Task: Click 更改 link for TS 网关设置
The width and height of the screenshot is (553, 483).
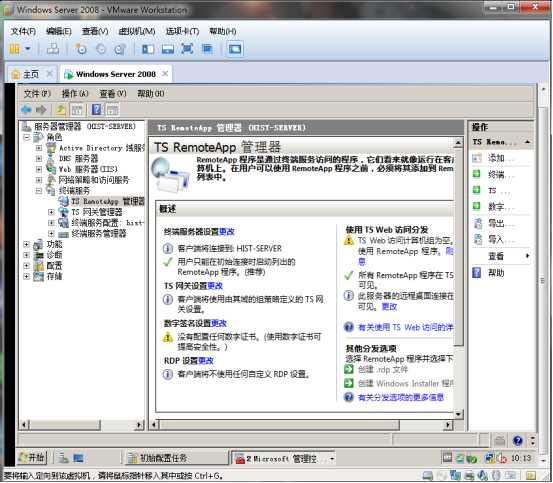Action: click(x=215, y=286)
